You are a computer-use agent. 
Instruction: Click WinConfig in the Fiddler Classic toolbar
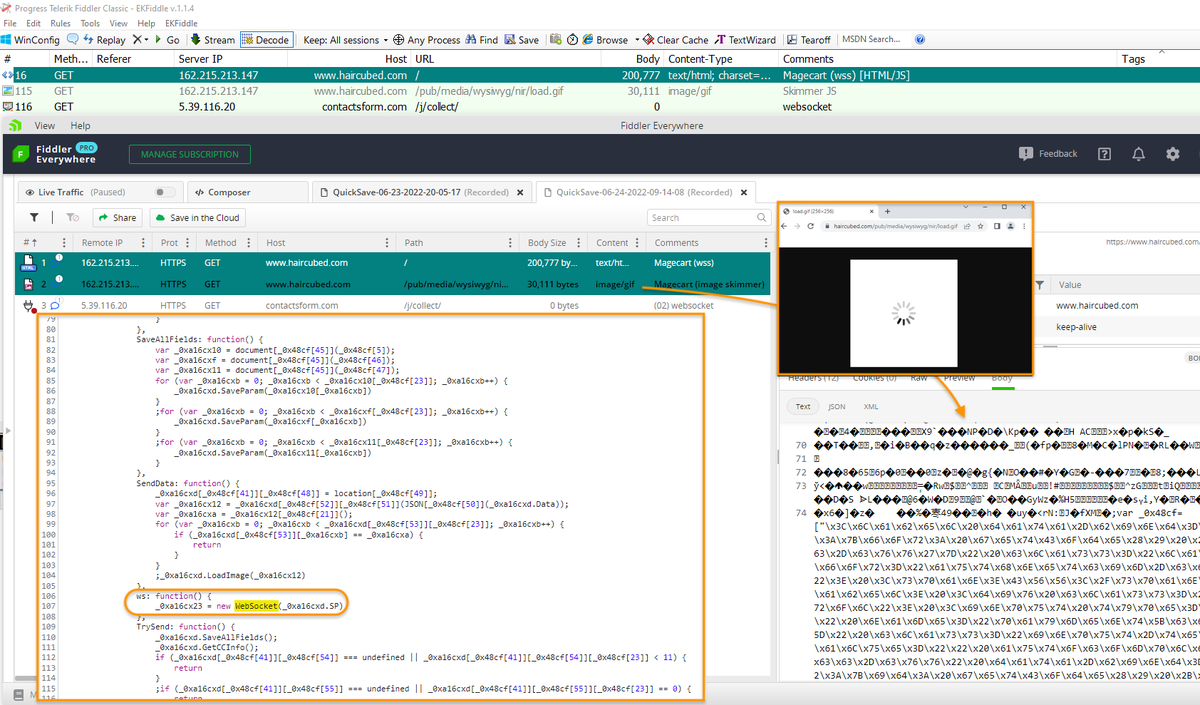click(x=31, y=40)
